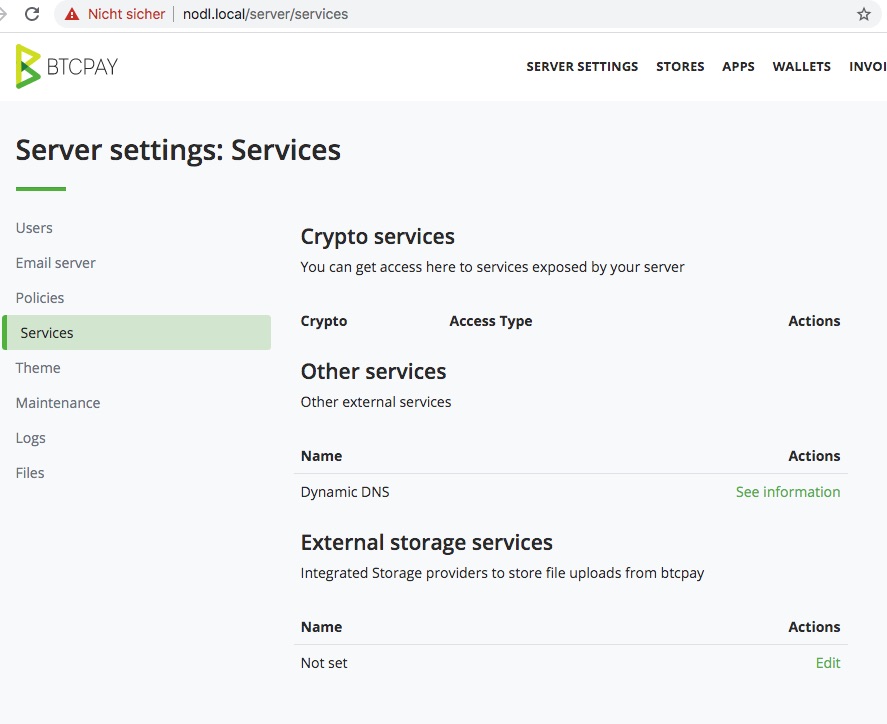Screen dimensions: 887x724
Task: Click the 'Integrated Storage providers' description text
Action: 502,574
